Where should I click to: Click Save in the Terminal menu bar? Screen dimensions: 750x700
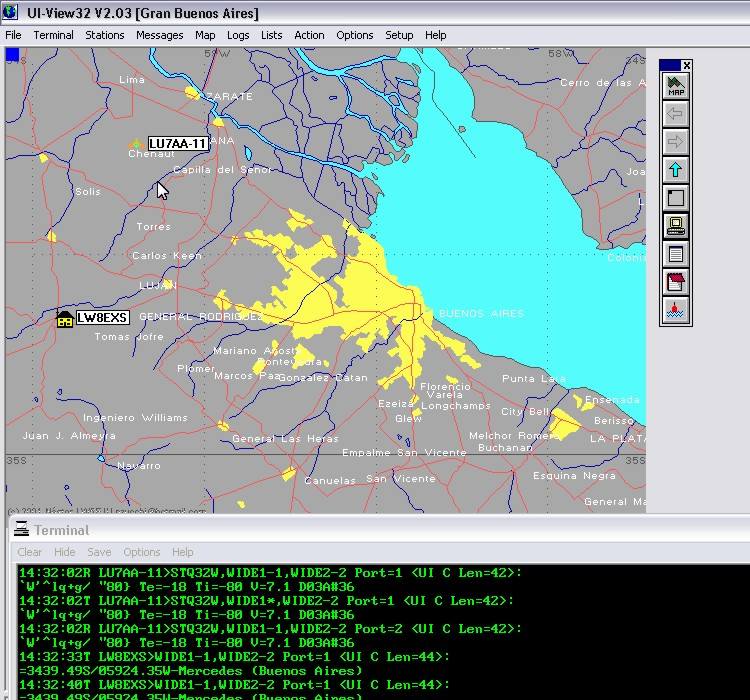tap(99, 552)
